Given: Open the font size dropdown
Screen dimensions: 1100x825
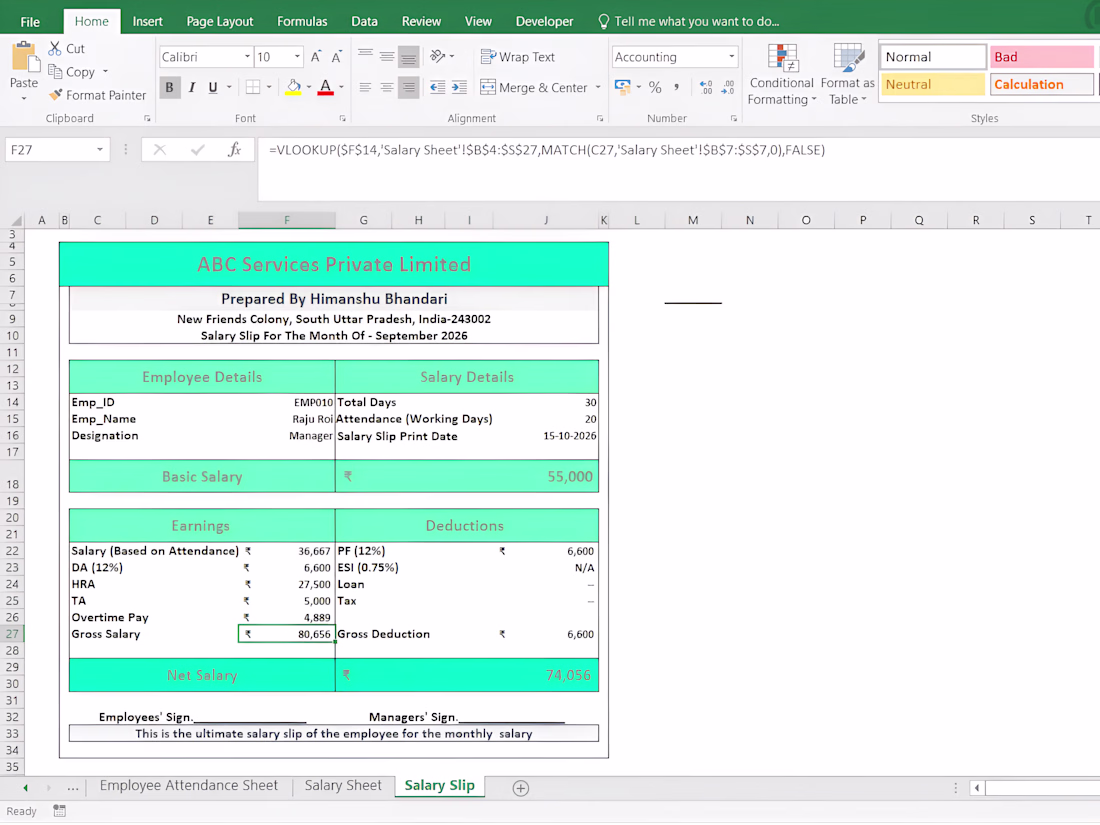Looking at the screenshot, I should pyautogui.click(x=297, y=57).
